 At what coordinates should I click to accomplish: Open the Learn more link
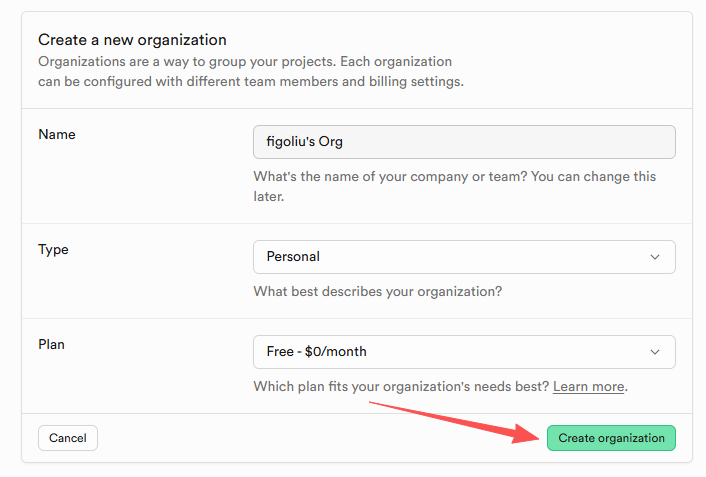point(589,387)
